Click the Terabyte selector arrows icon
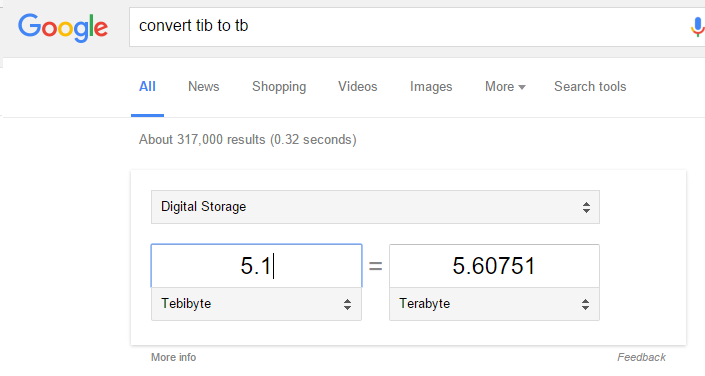Image resolution: width=705 pixels, height=376 pixels. pos(585,304)
